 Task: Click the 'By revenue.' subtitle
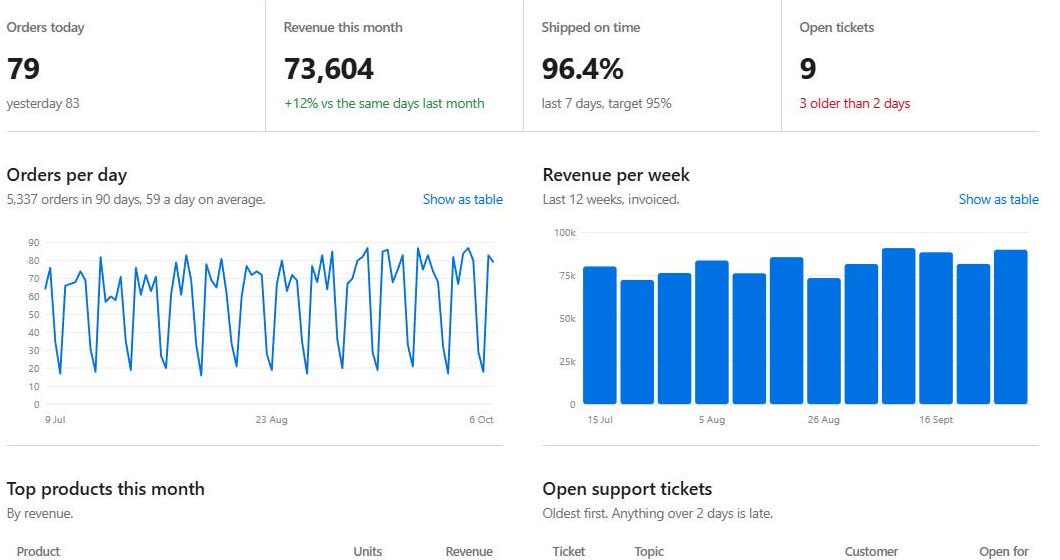point(40,514)
